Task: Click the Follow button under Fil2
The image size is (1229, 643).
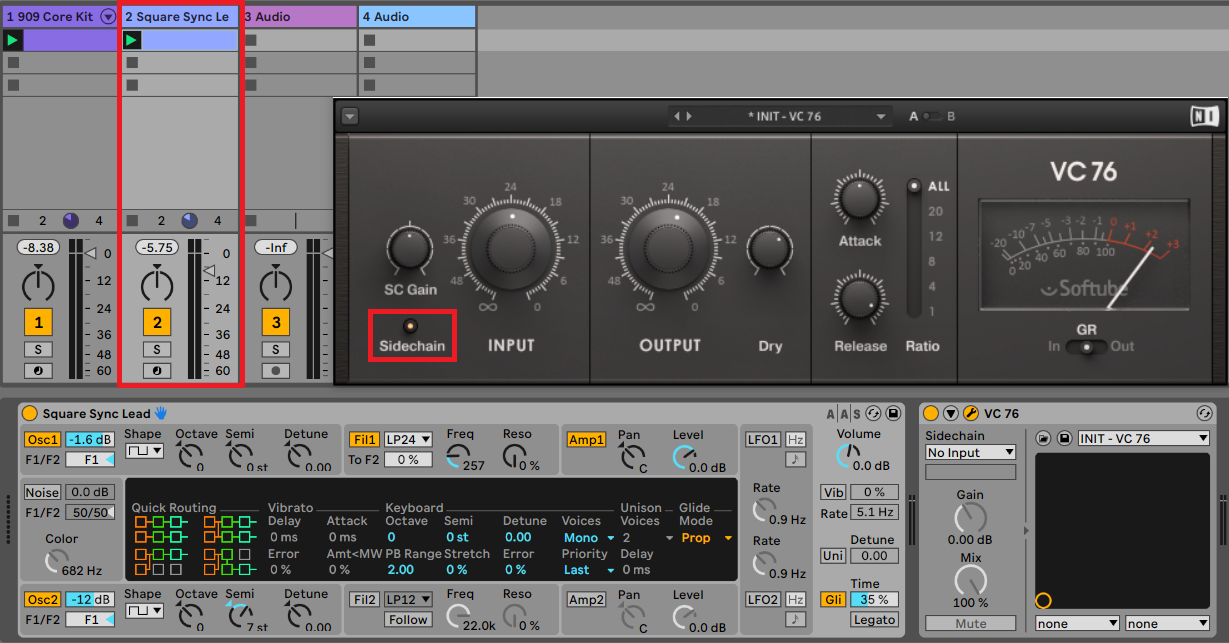Action: click(x=408, y=619)
